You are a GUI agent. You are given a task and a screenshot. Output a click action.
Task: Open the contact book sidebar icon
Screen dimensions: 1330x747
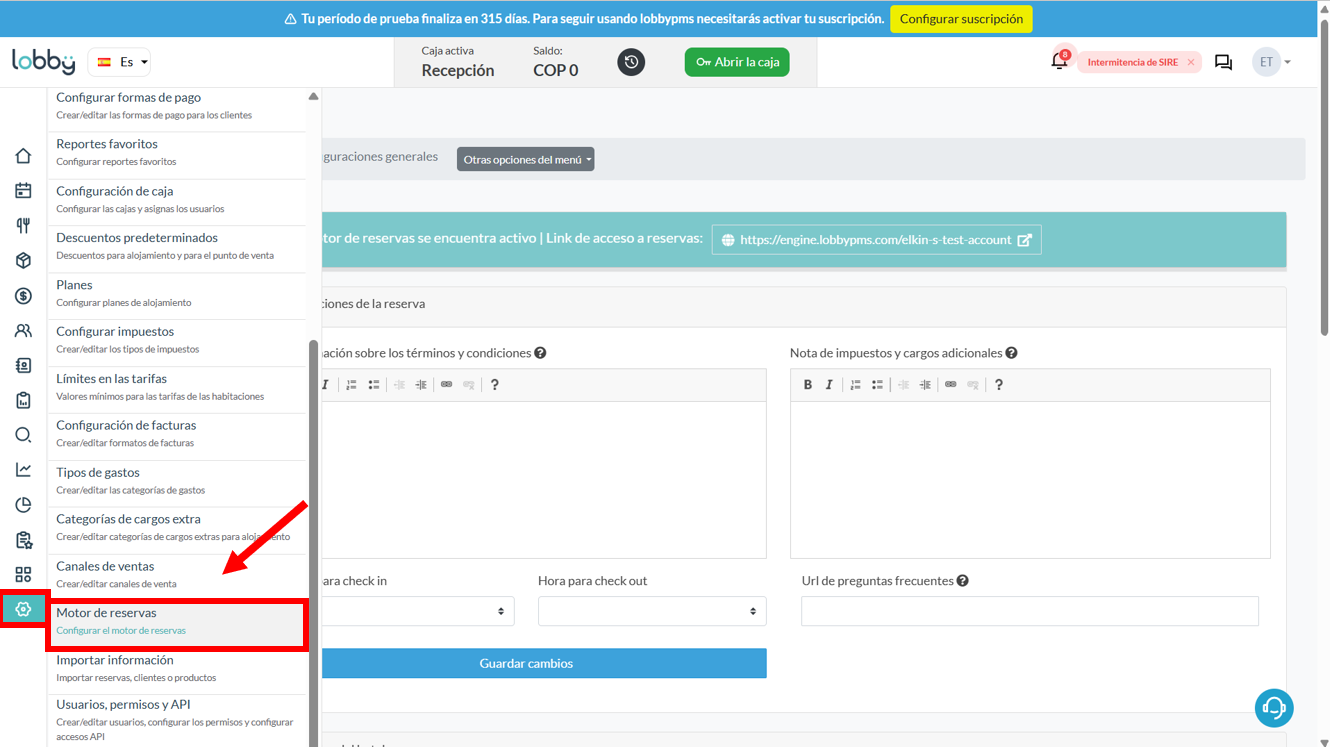pyautogui.click(x=23, y=366)
